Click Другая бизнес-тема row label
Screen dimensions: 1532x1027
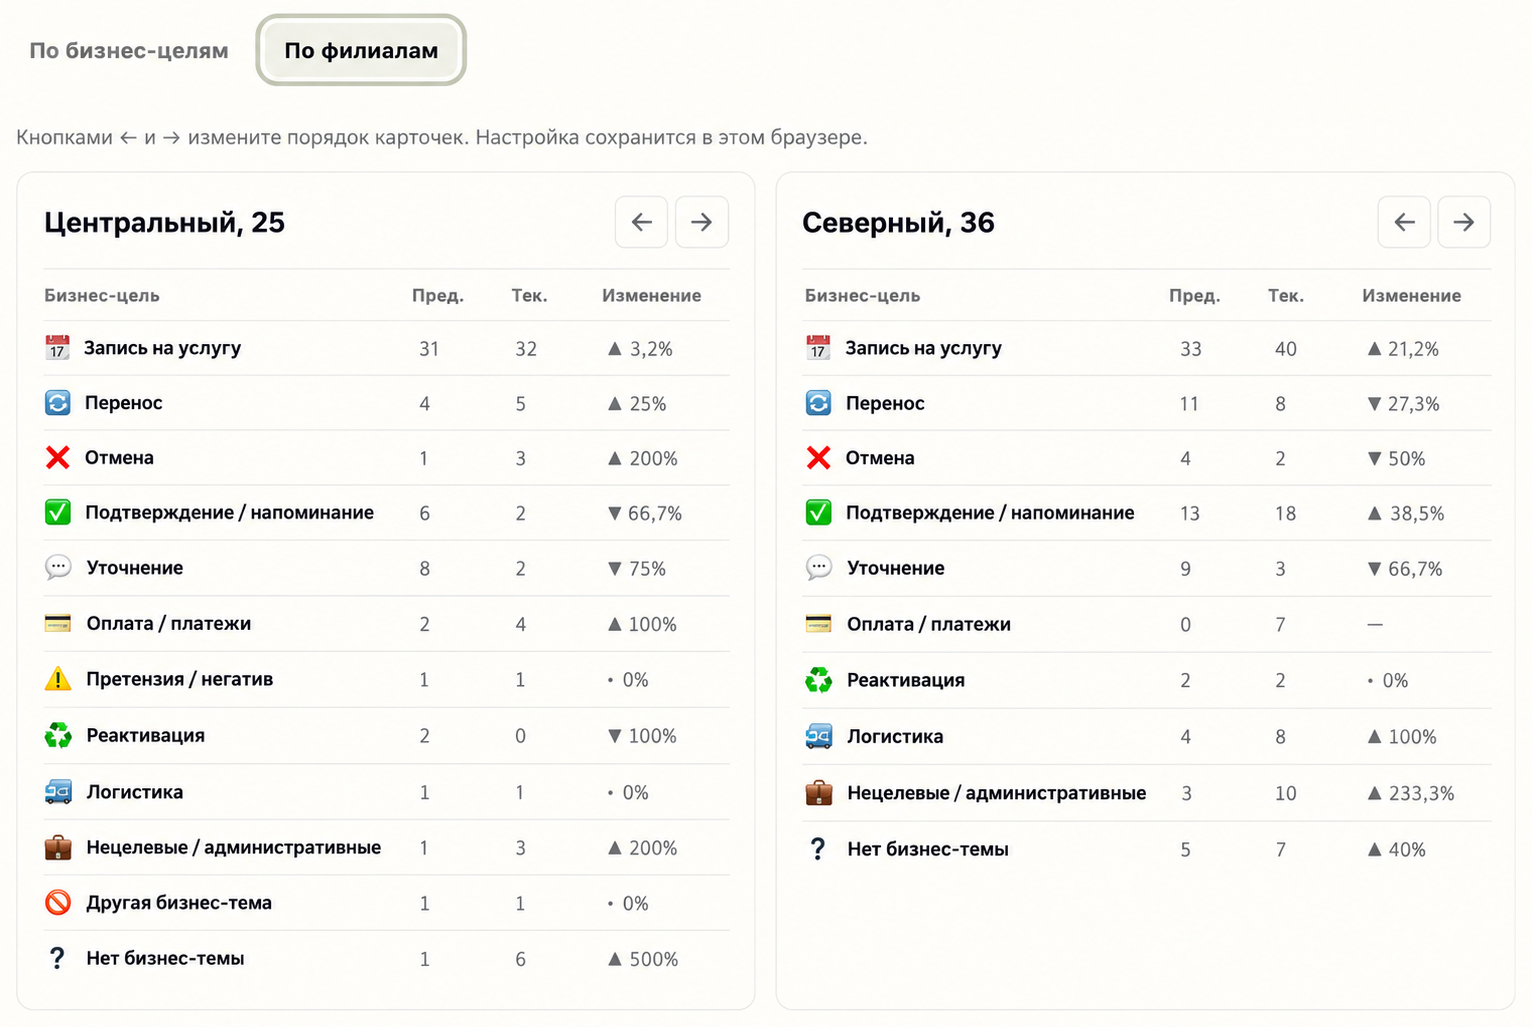coord(179,903)
